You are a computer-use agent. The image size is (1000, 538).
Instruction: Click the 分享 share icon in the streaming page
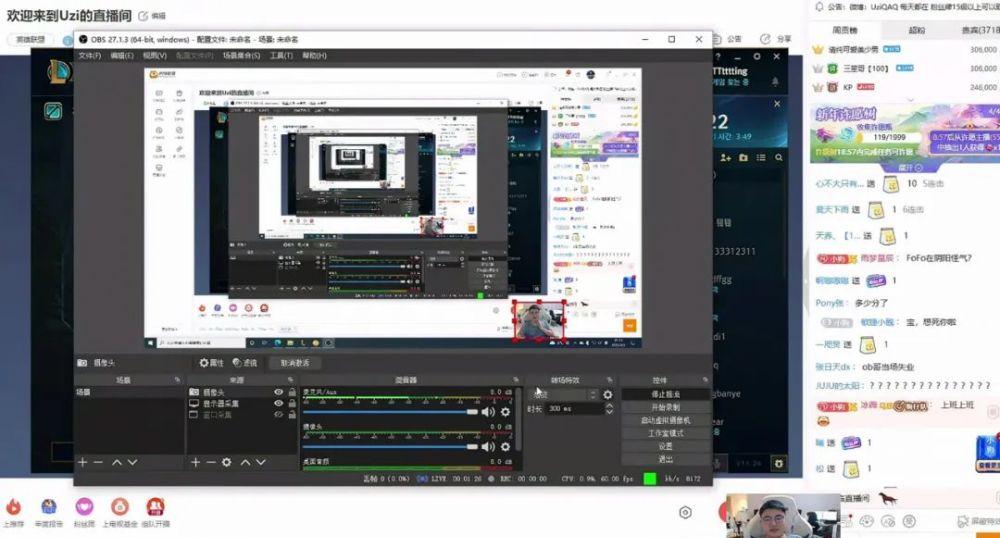[x=776, y=39]
